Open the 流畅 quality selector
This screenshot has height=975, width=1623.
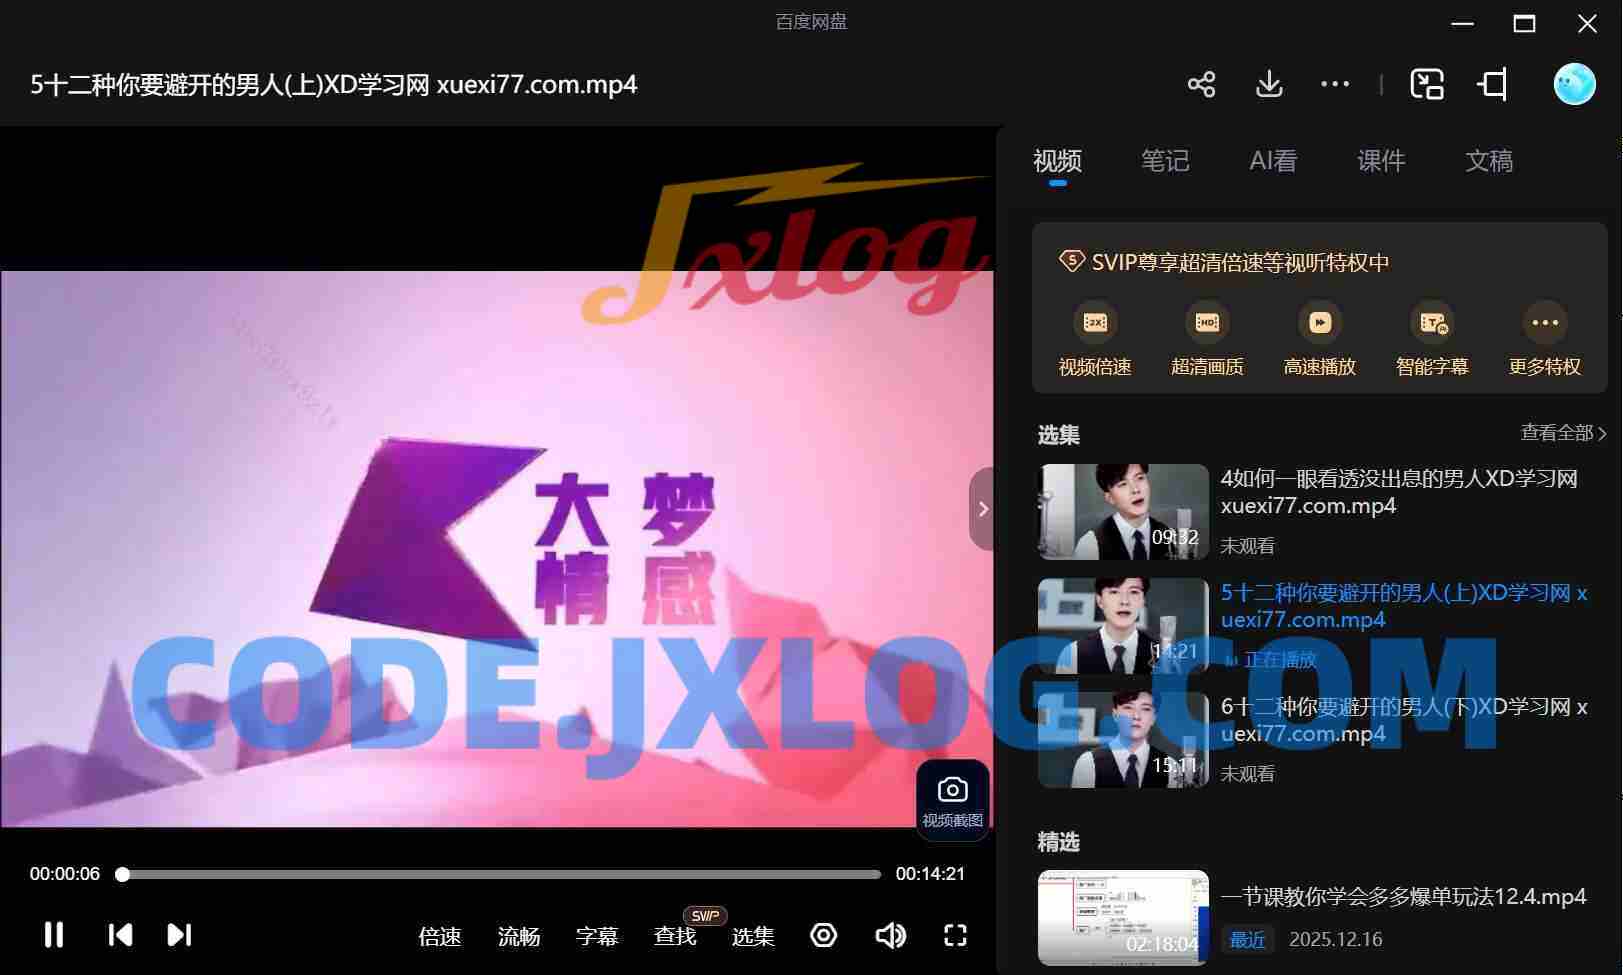click(519, 936)
